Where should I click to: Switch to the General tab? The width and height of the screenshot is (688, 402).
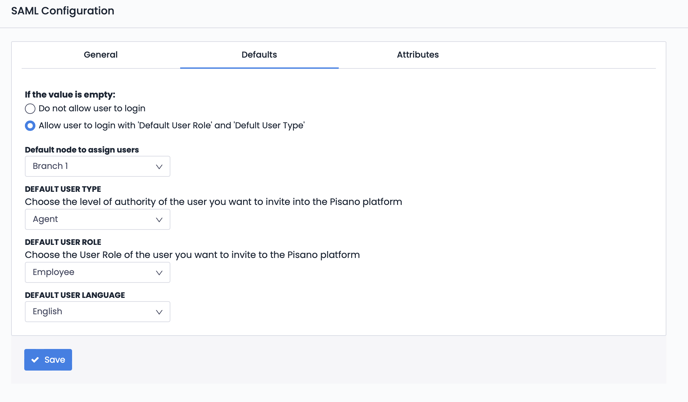point(100,55)
